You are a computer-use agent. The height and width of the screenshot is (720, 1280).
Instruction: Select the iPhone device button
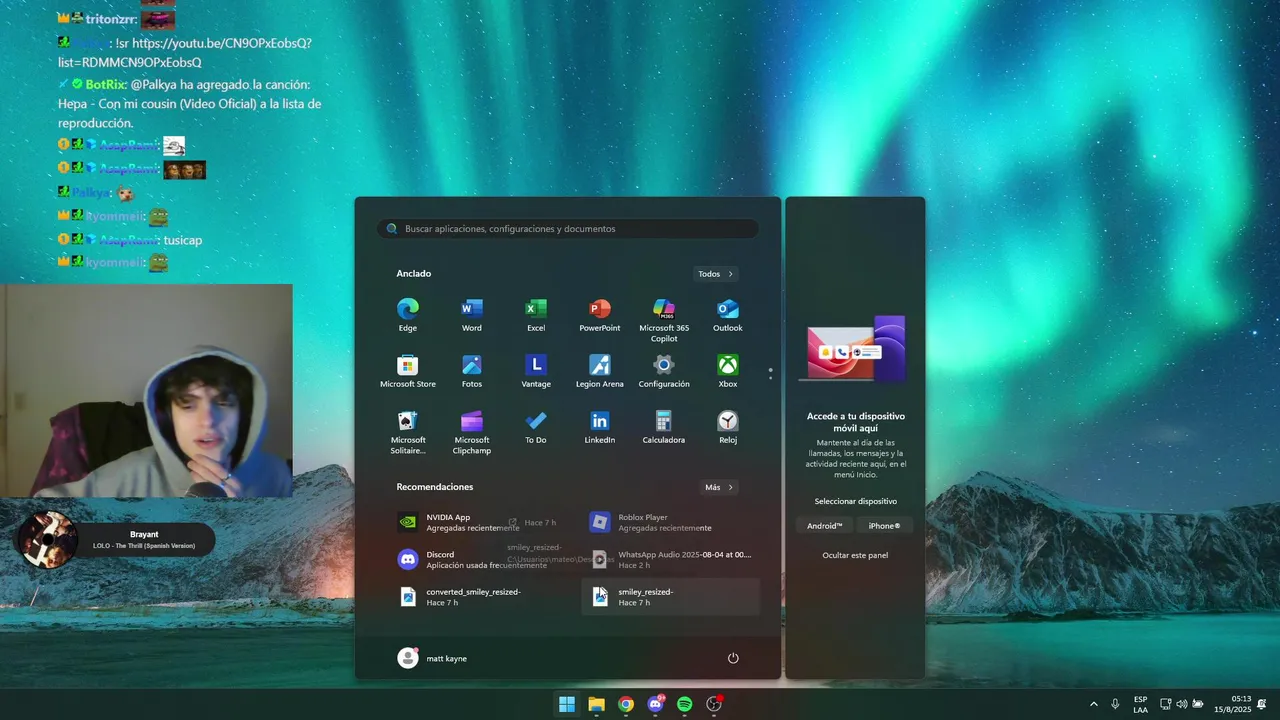[884, 526]
